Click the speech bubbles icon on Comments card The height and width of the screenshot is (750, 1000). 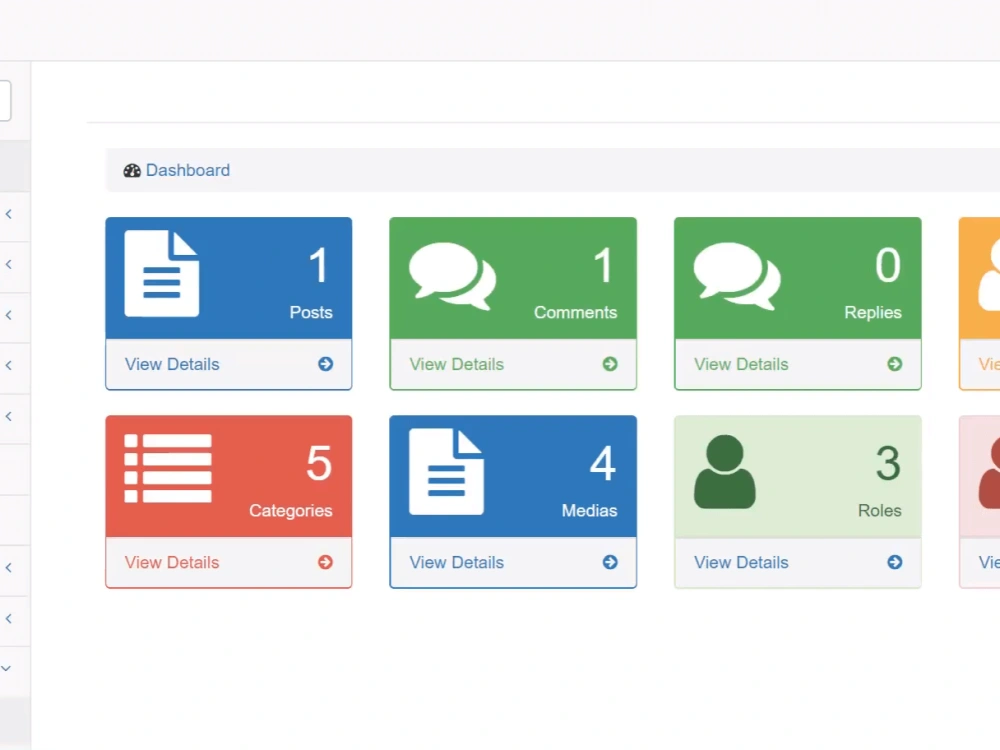tap(452, 276)
